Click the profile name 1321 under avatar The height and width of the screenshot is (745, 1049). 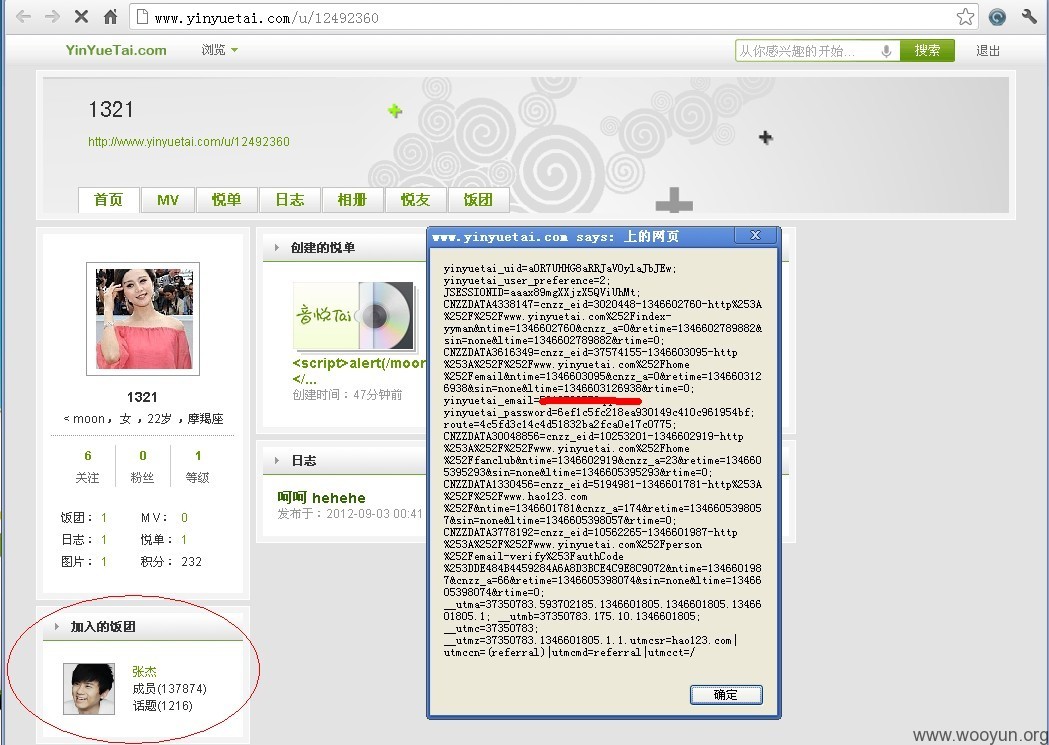pyautogui.click(x=142, y=397)
